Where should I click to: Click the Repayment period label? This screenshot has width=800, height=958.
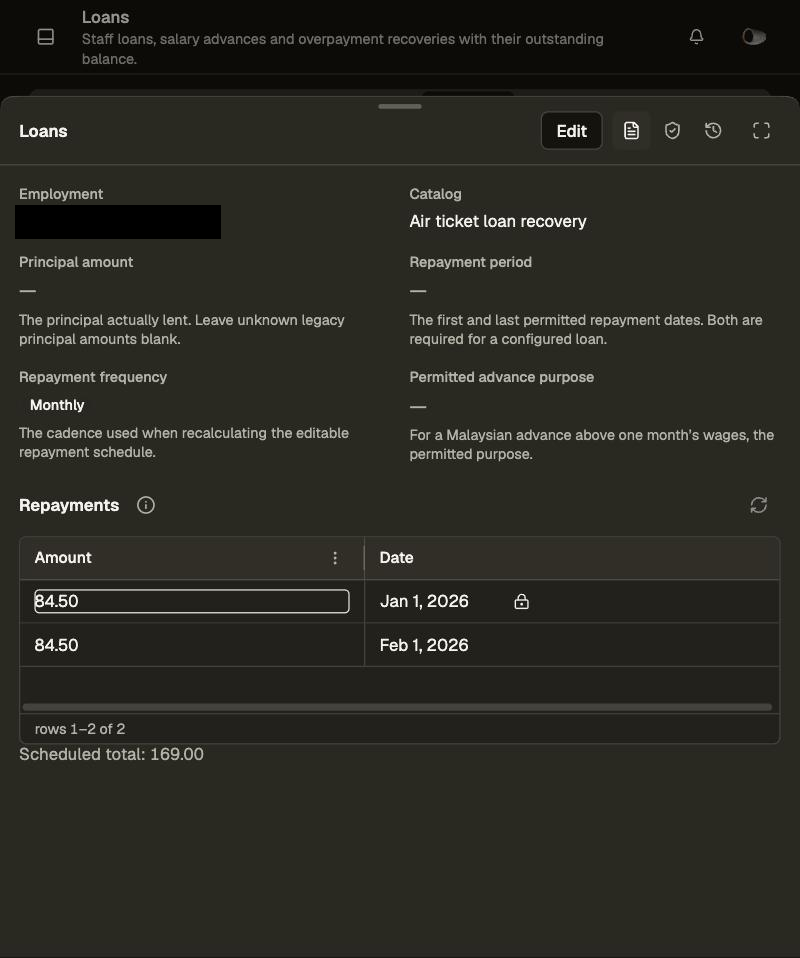(471, 262)
